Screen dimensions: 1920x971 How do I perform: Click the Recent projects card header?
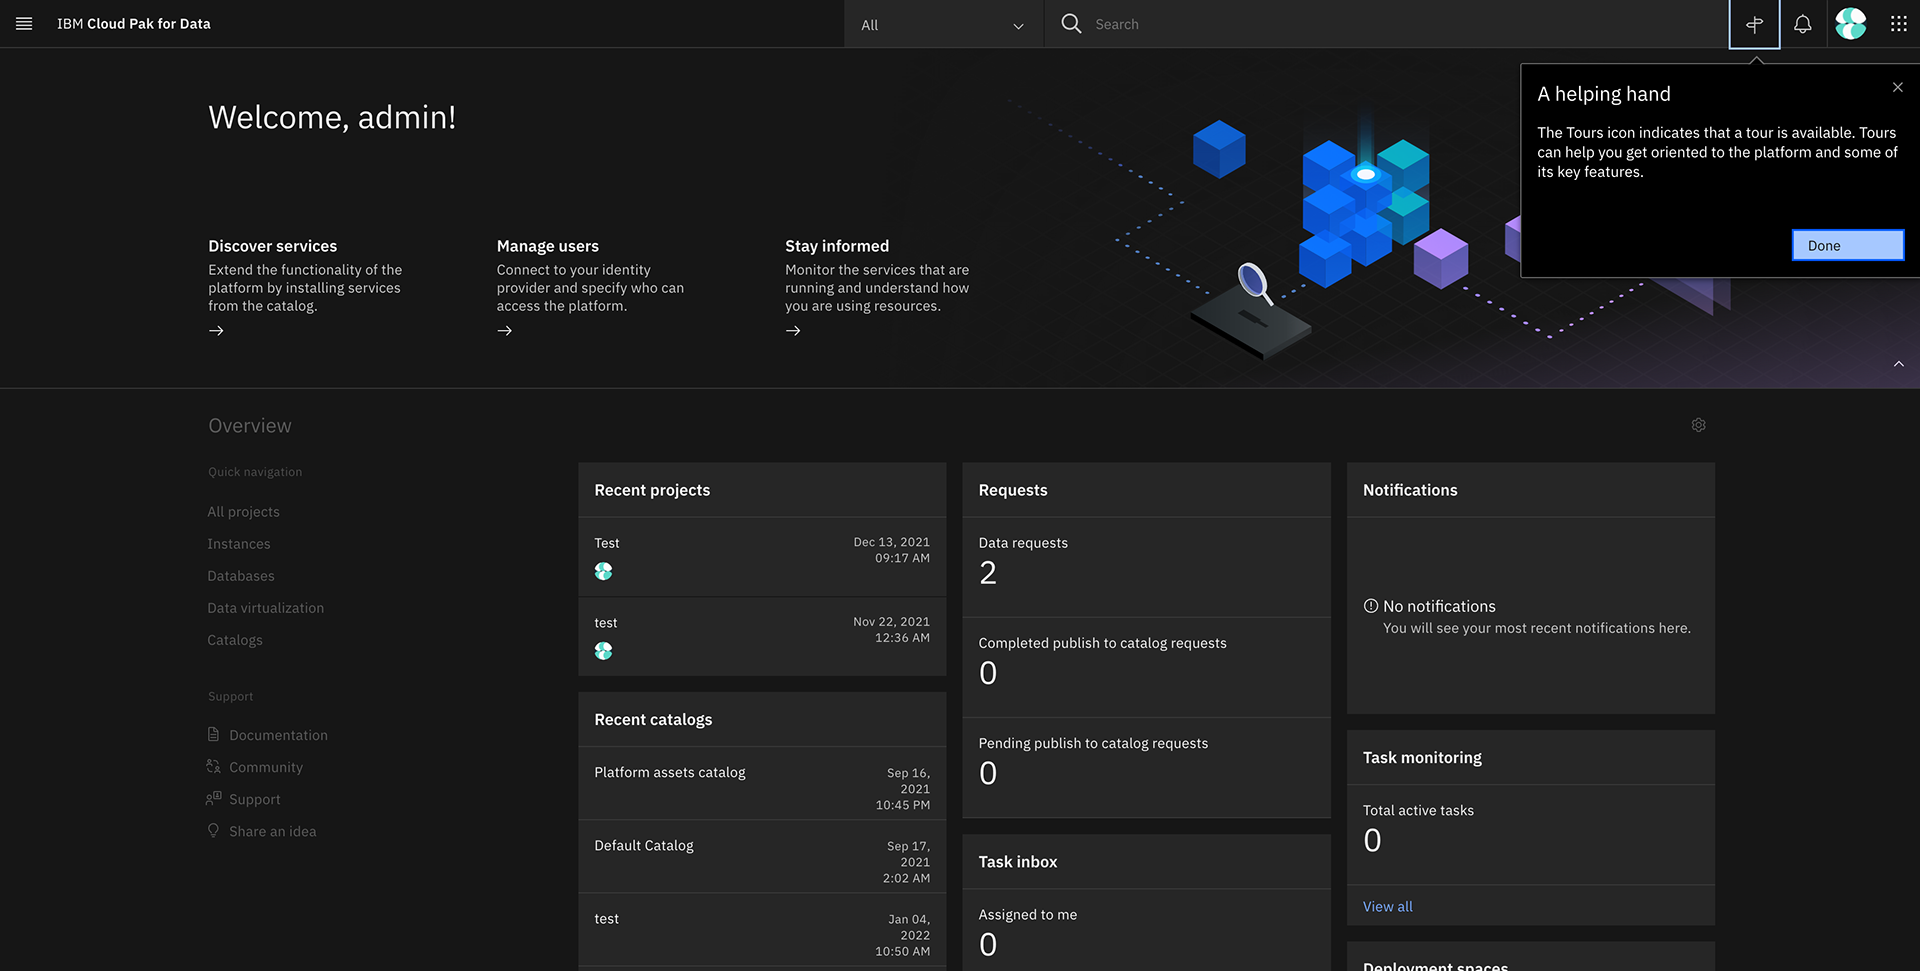[762, 490]
